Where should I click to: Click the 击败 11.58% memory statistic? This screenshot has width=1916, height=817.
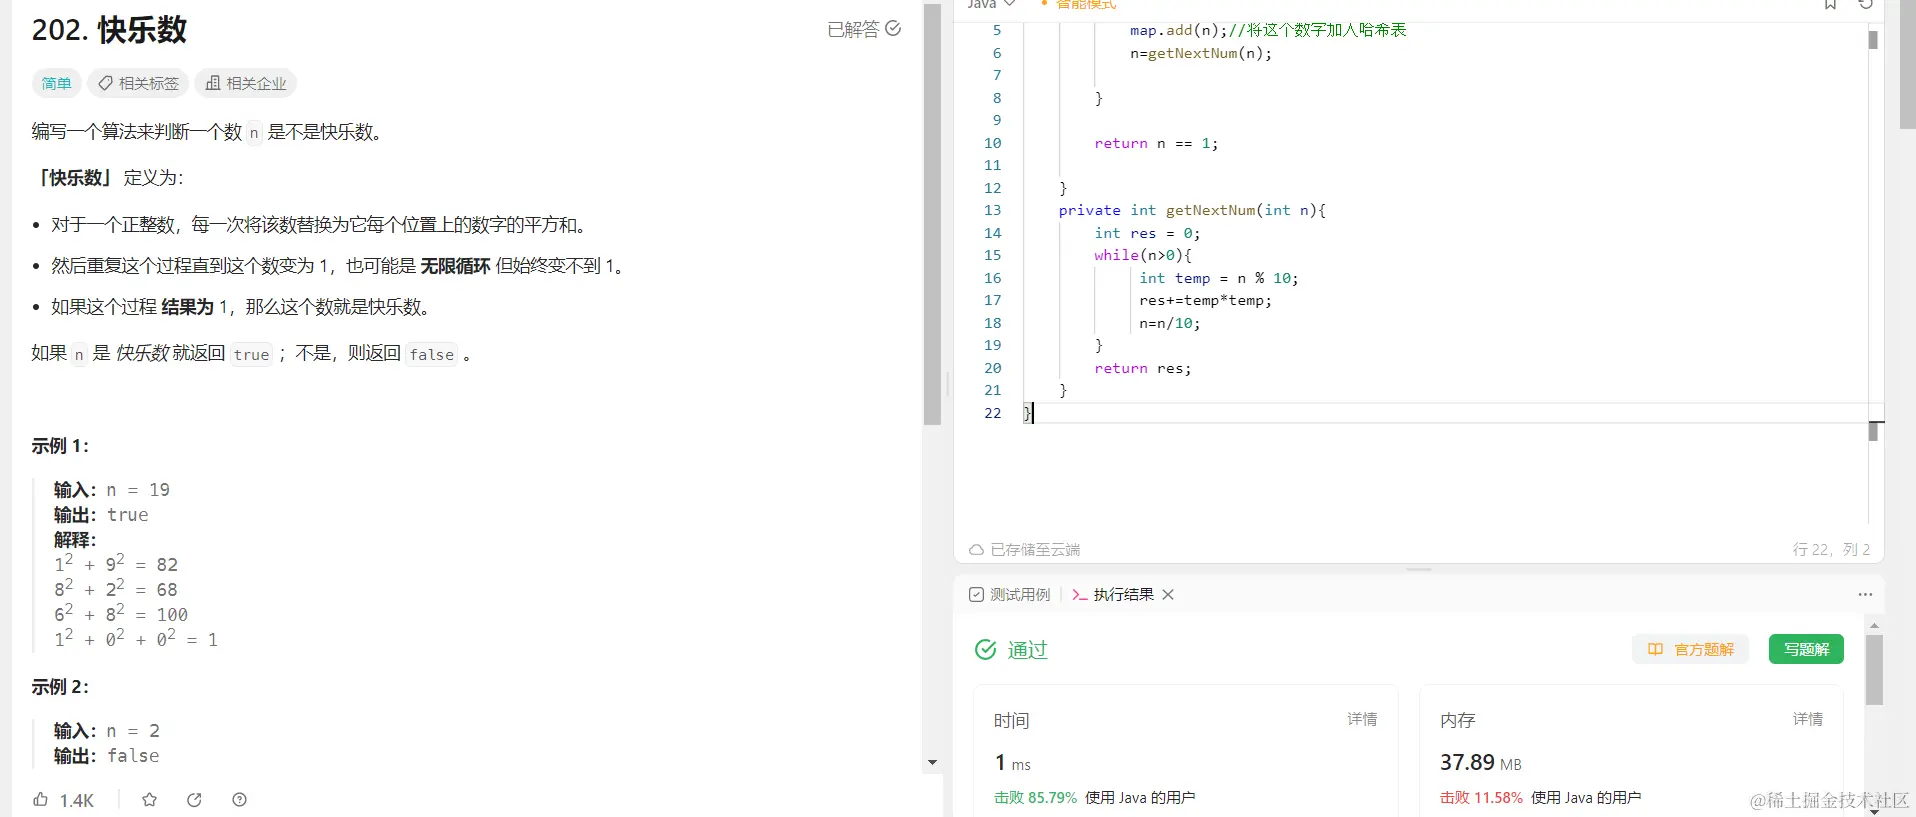[1481, 797]
